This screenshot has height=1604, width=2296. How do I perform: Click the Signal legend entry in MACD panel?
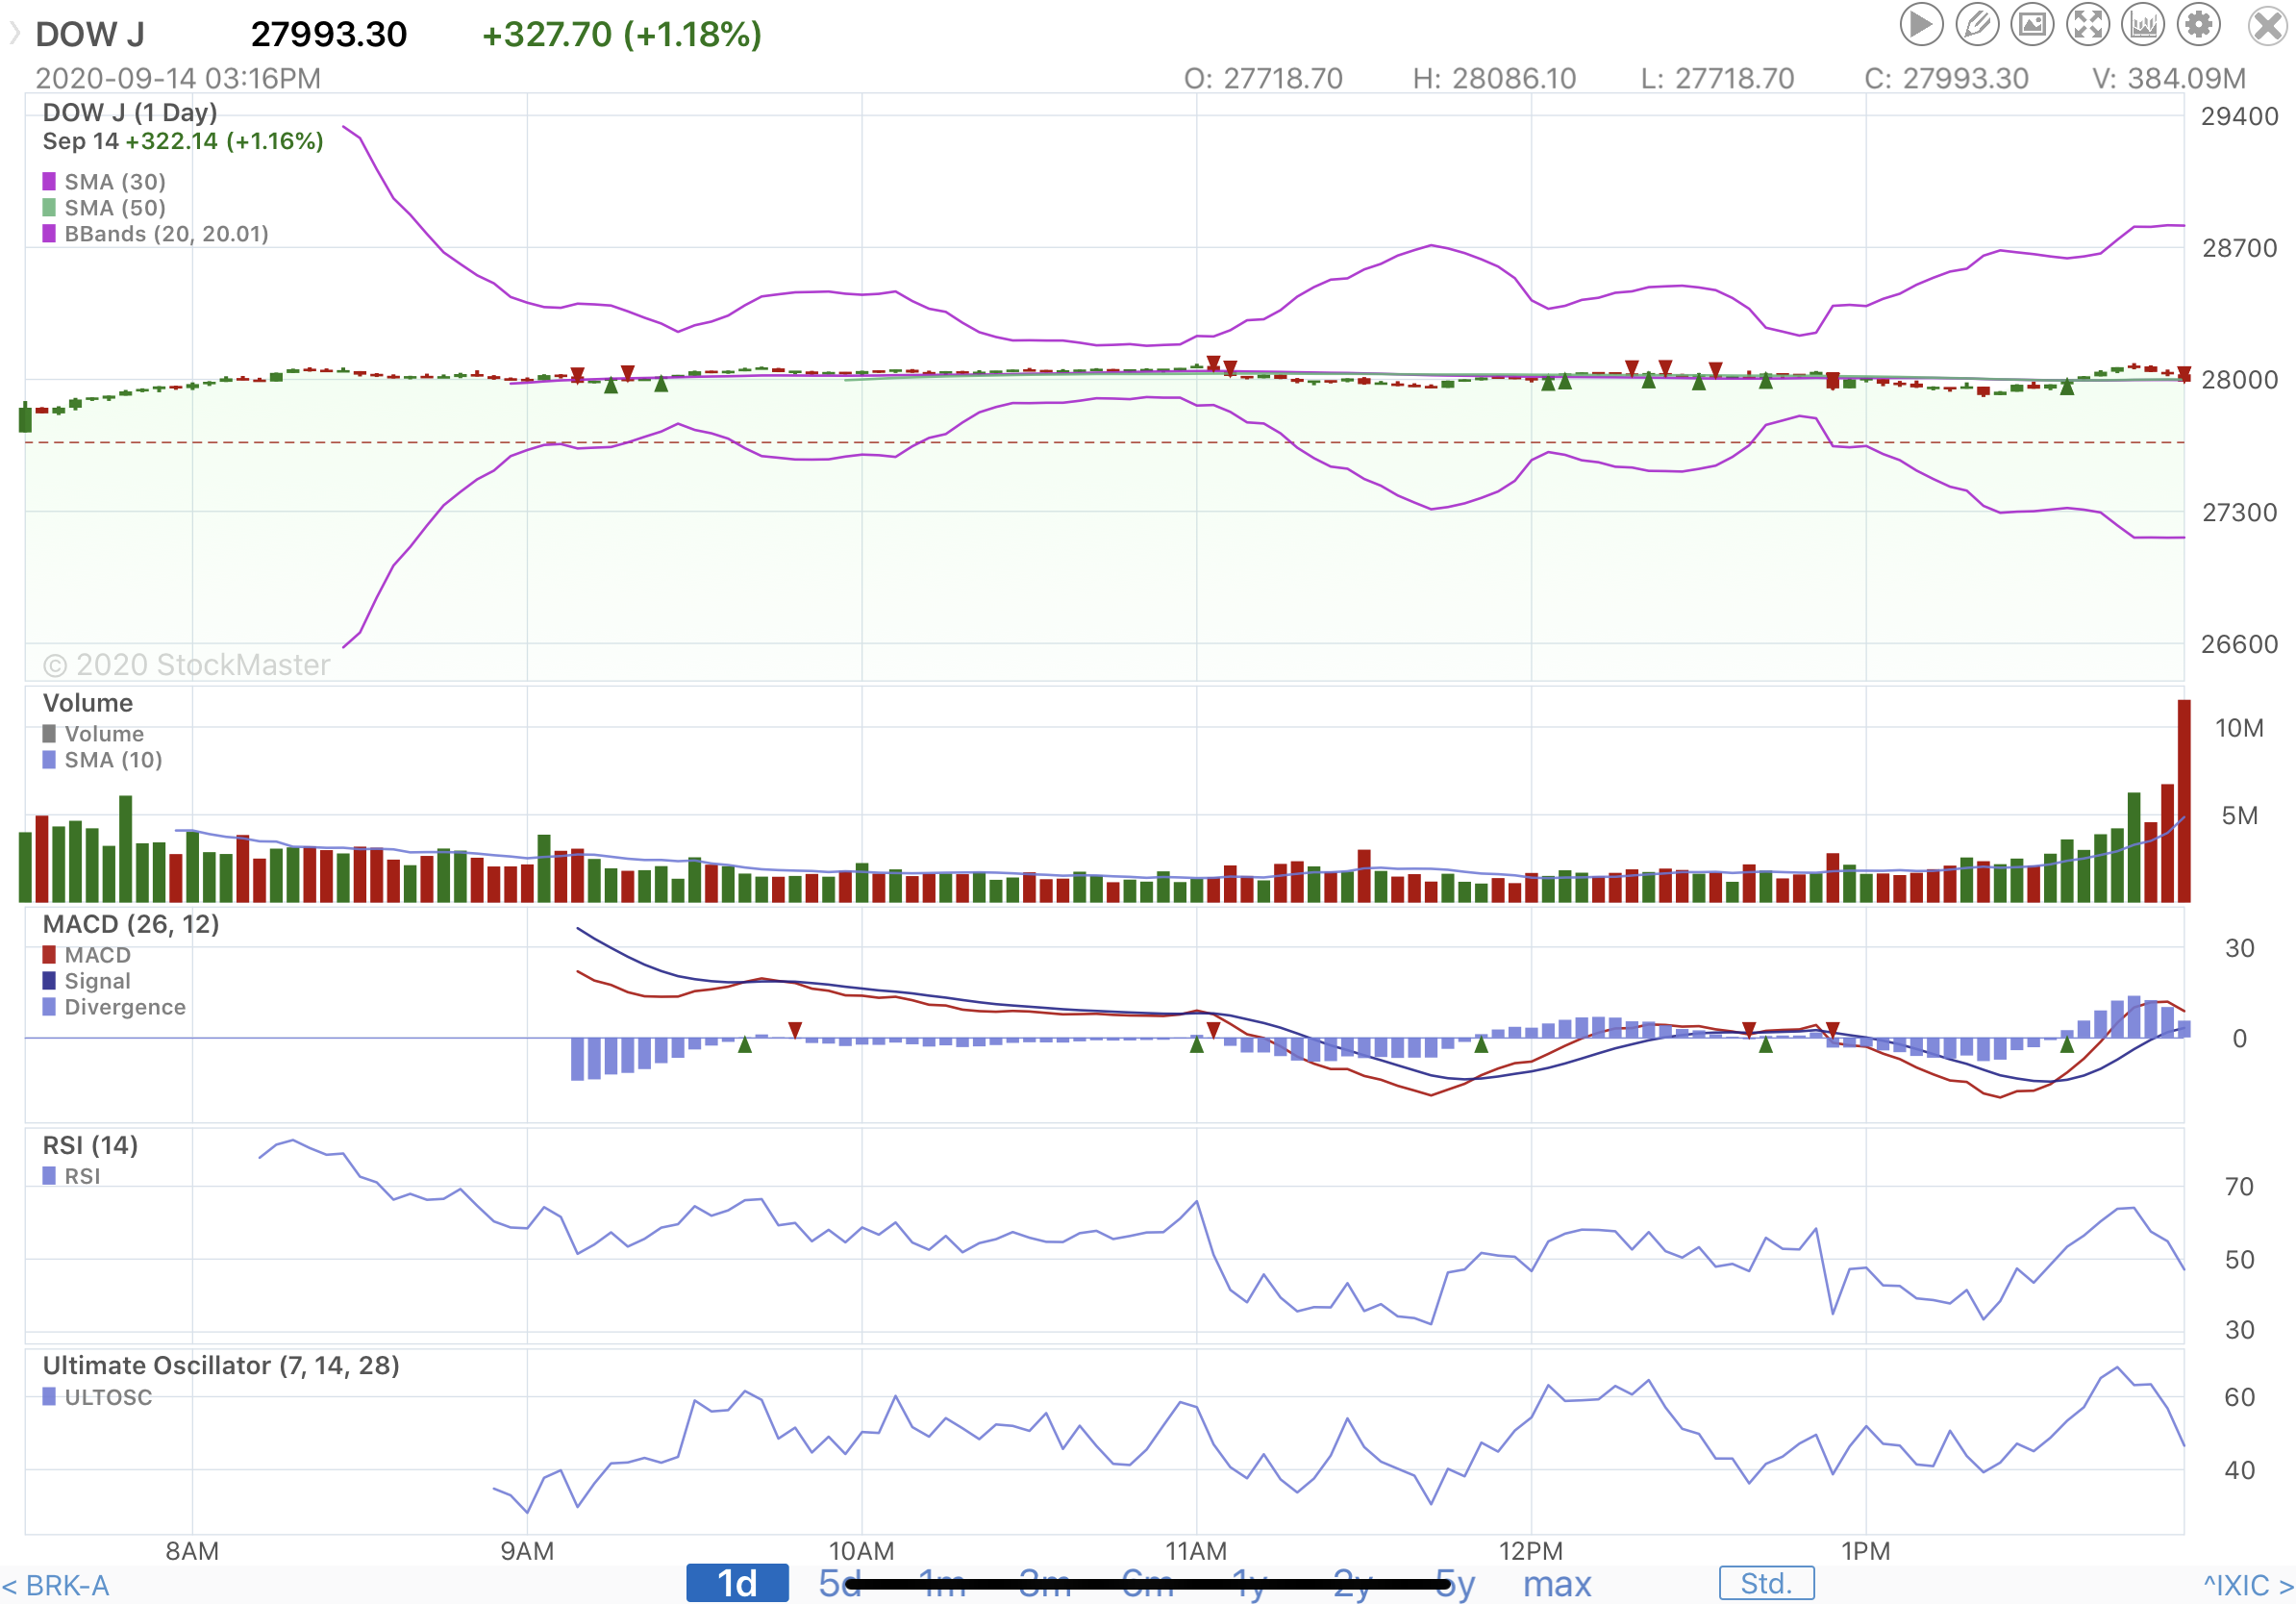pos(86,981)
